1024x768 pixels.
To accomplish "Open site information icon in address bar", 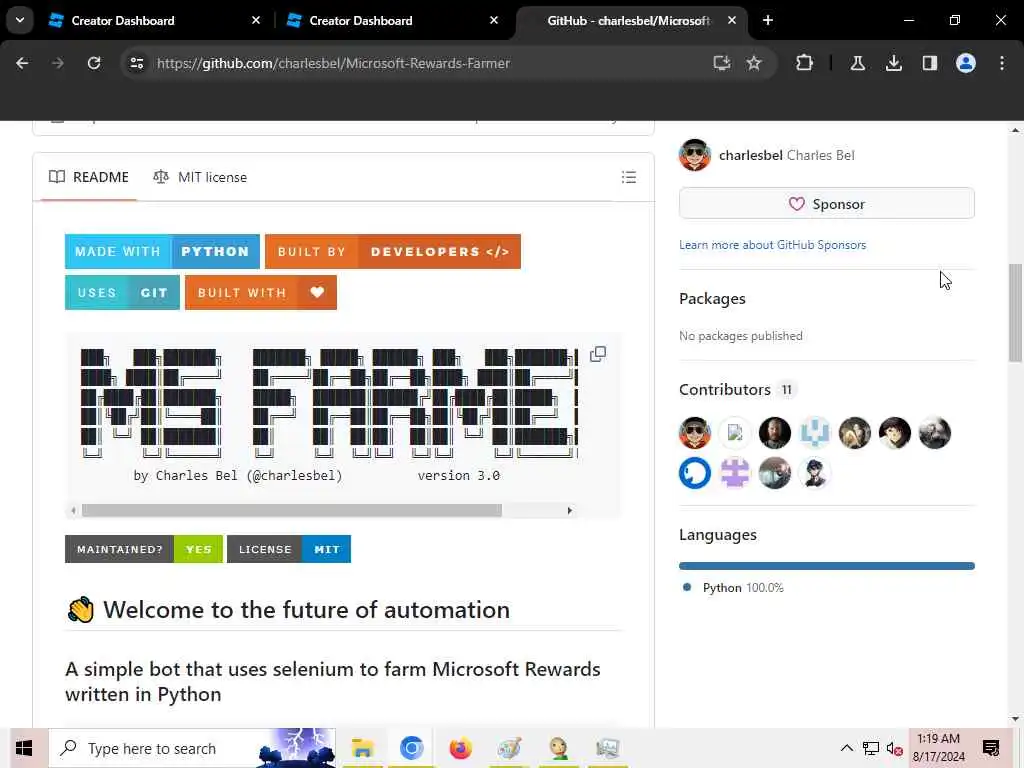I will pyautogui.click(x=136, y=63).
